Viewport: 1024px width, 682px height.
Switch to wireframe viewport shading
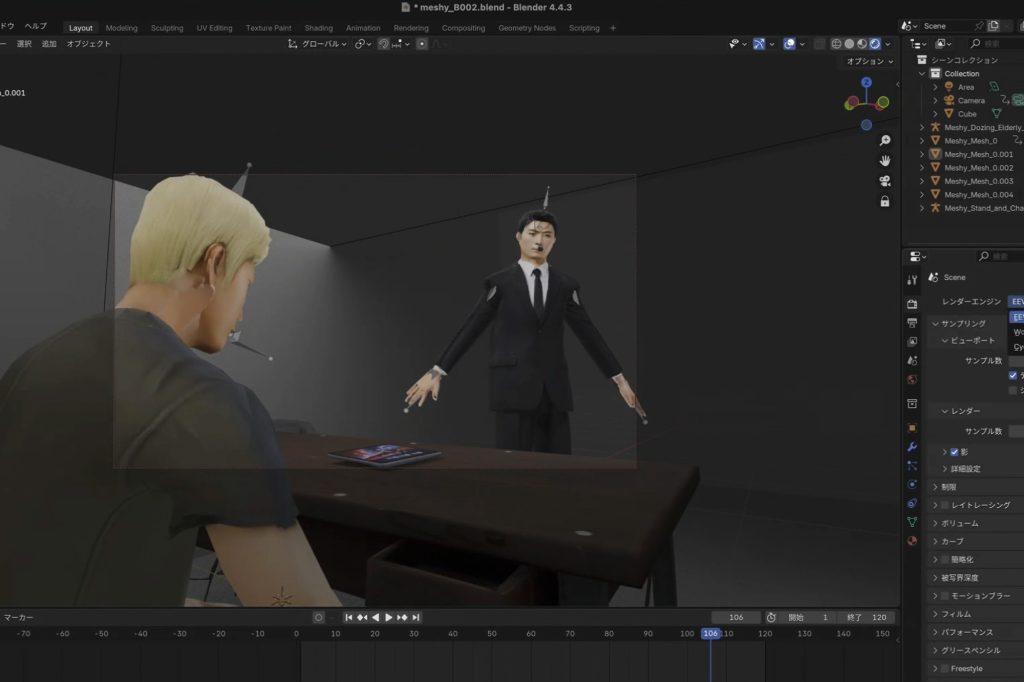click(x=834, y=44)
